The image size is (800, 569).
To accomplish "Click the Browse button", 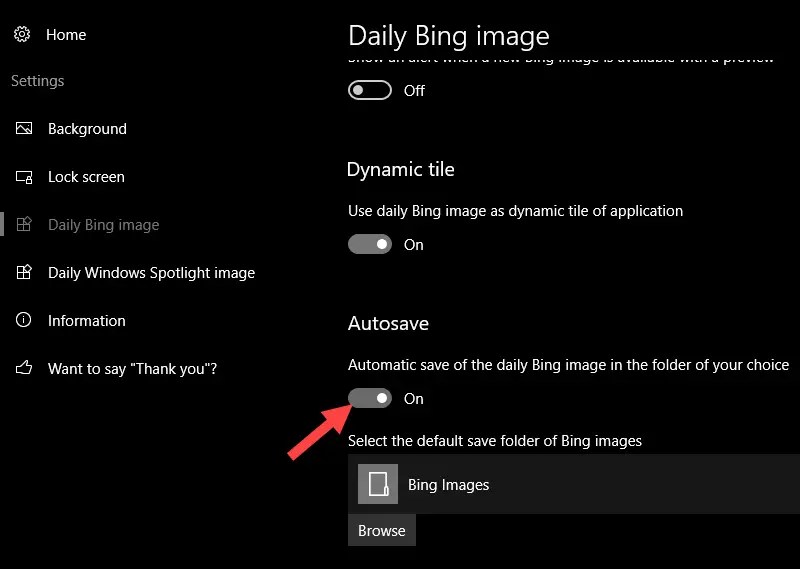I will (382, 531).
